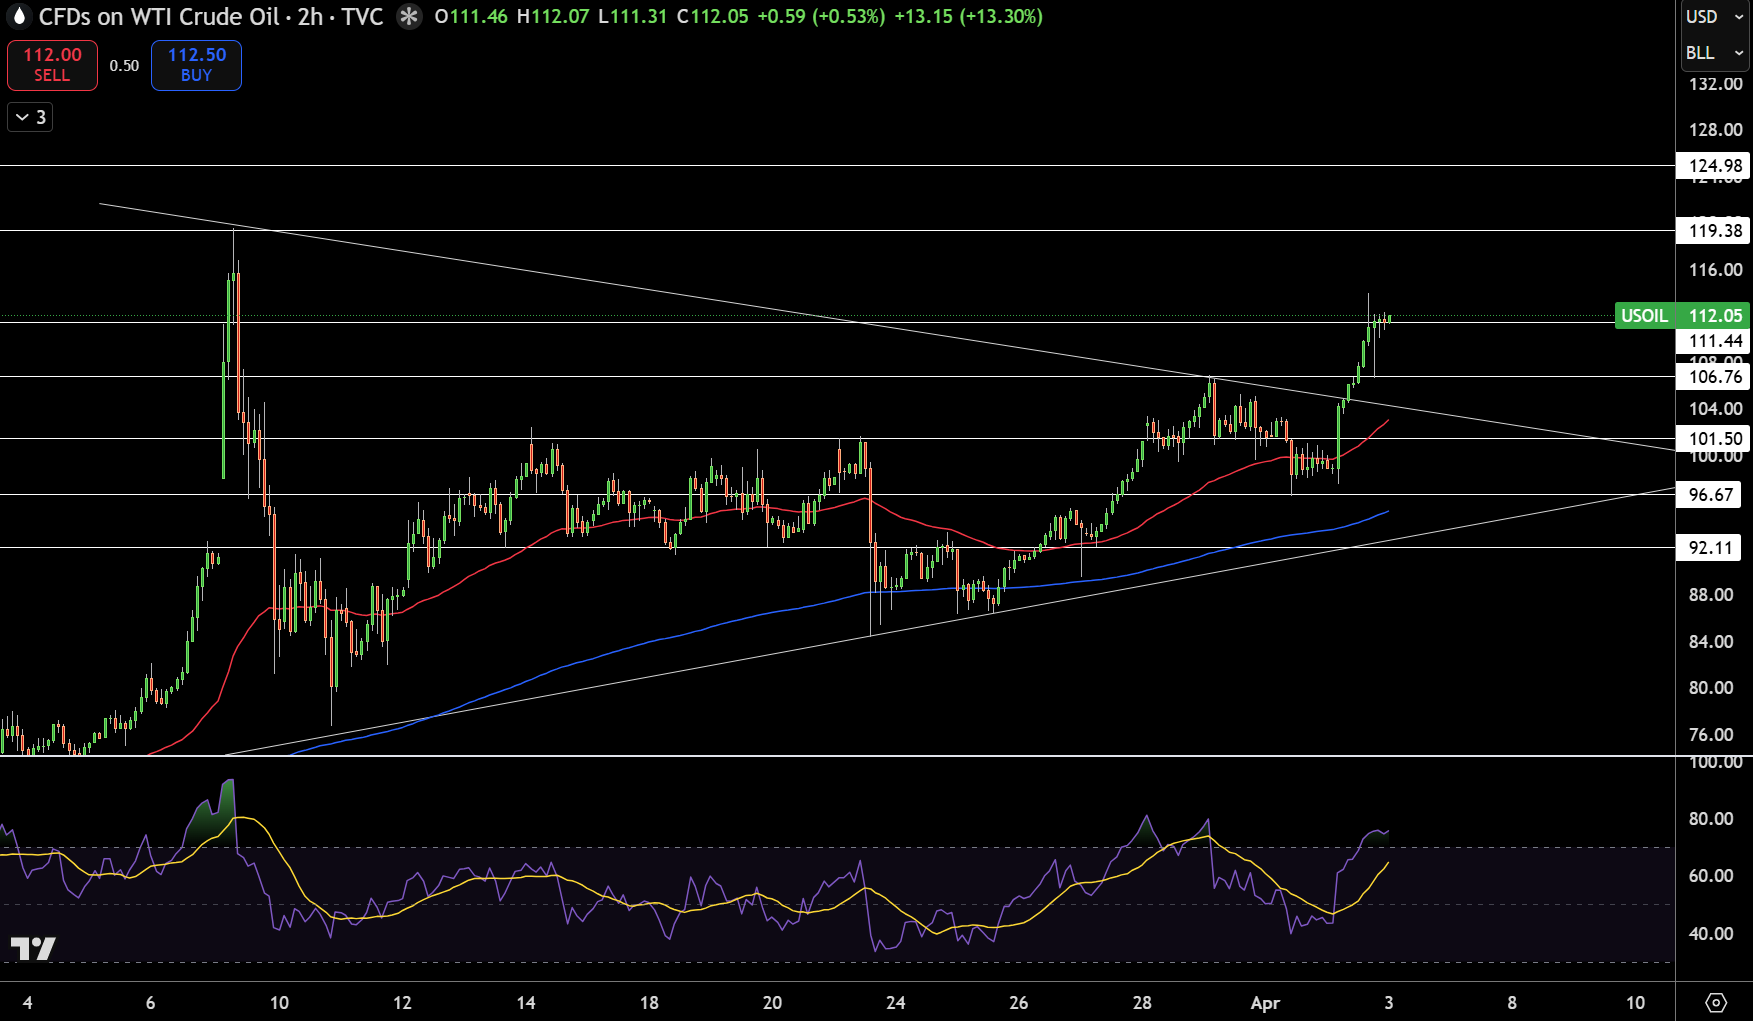This screenshot has width=1753, height=1021.
Task: Click the 40.00 RSI scale label
Action: [1711, 934]
